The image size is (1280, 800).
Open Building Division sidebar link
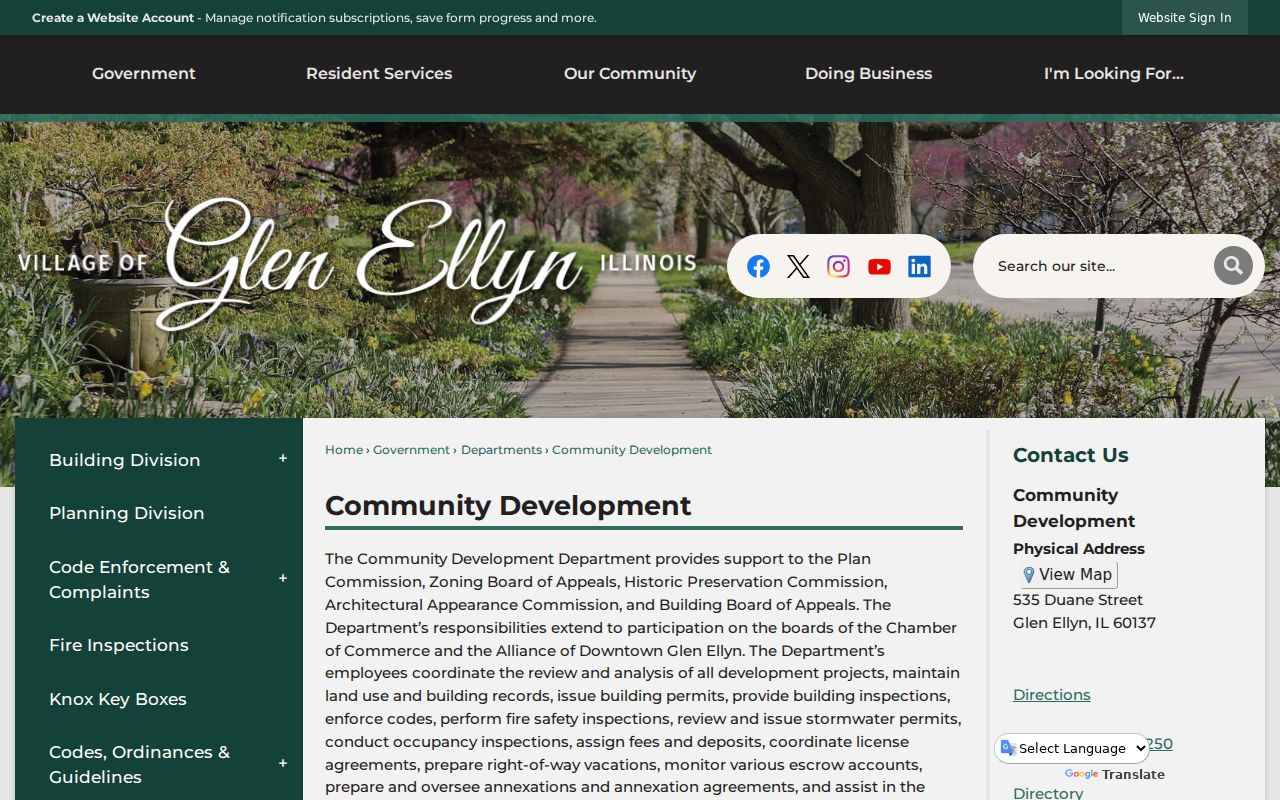coord(125,460)
